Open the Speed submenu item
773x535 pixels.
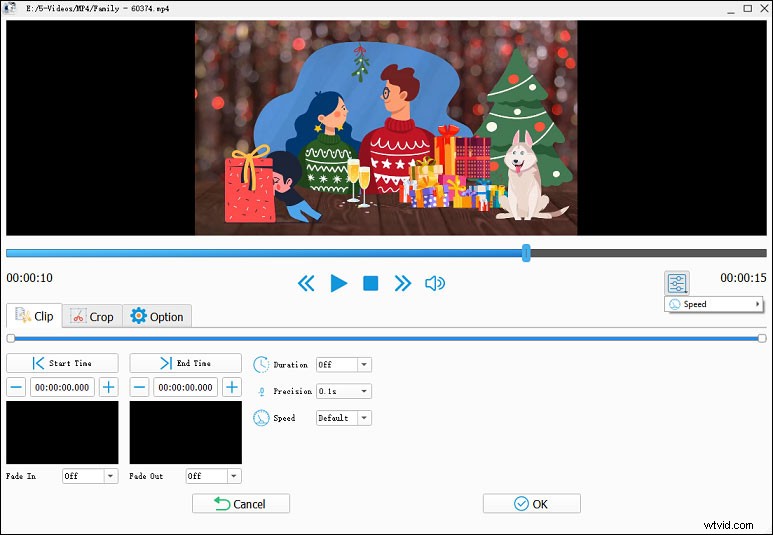tap(713, 304)
